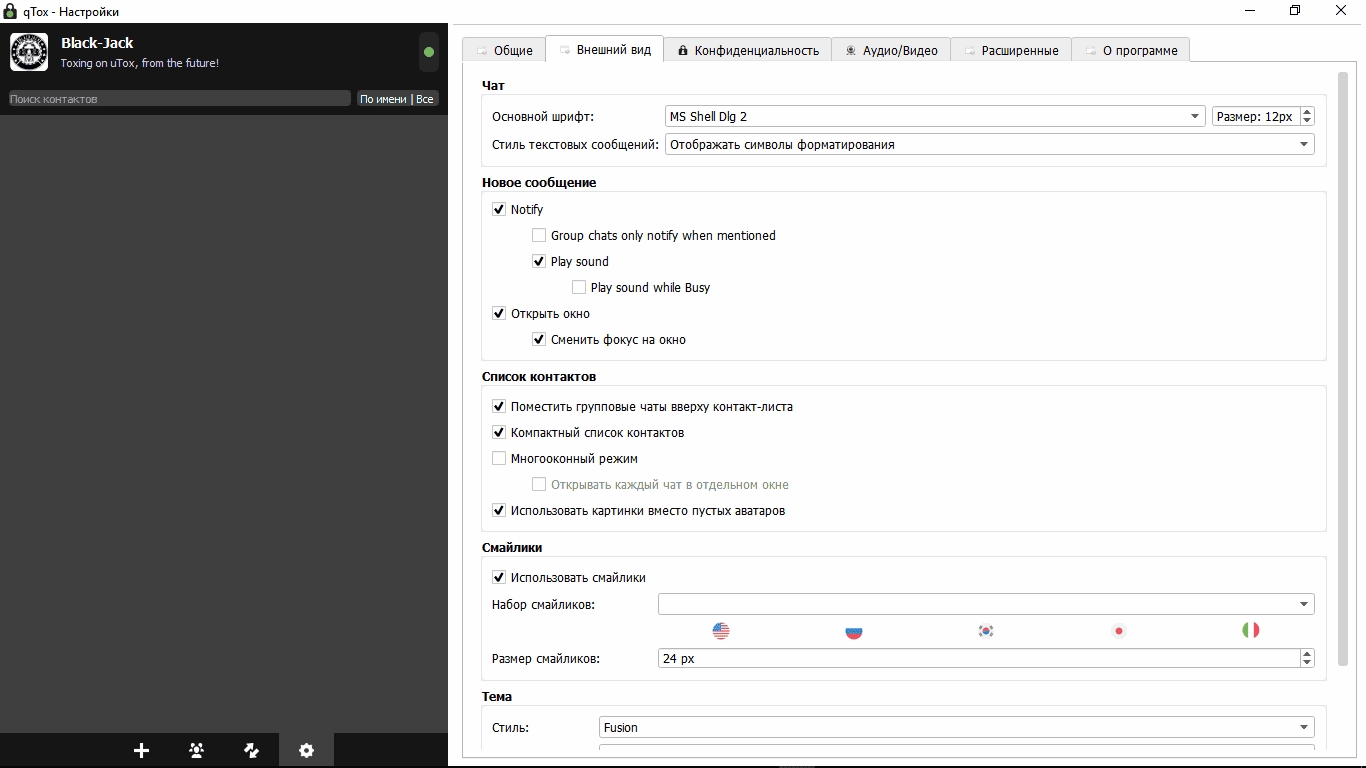The height and width of the screenshot is (768, 1366).
Task: Toggle the Открыть окно checkbox
Action: (499, 314)
